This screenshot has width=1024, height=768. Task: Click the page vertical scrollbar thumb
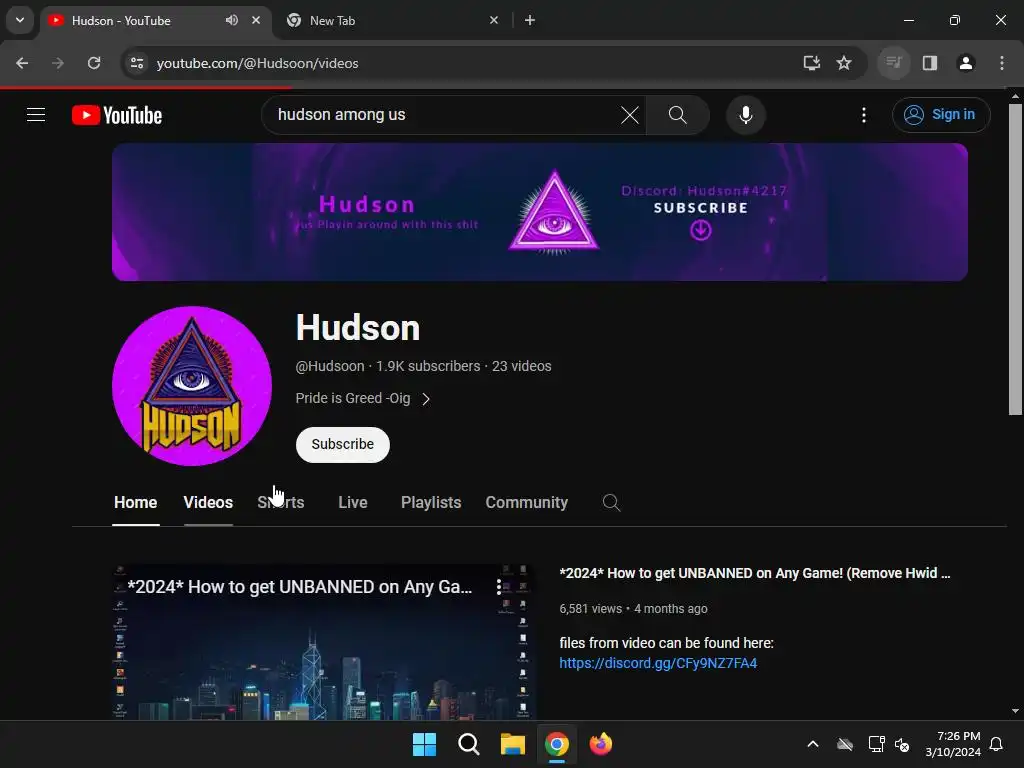click(x=1015, y=259)
